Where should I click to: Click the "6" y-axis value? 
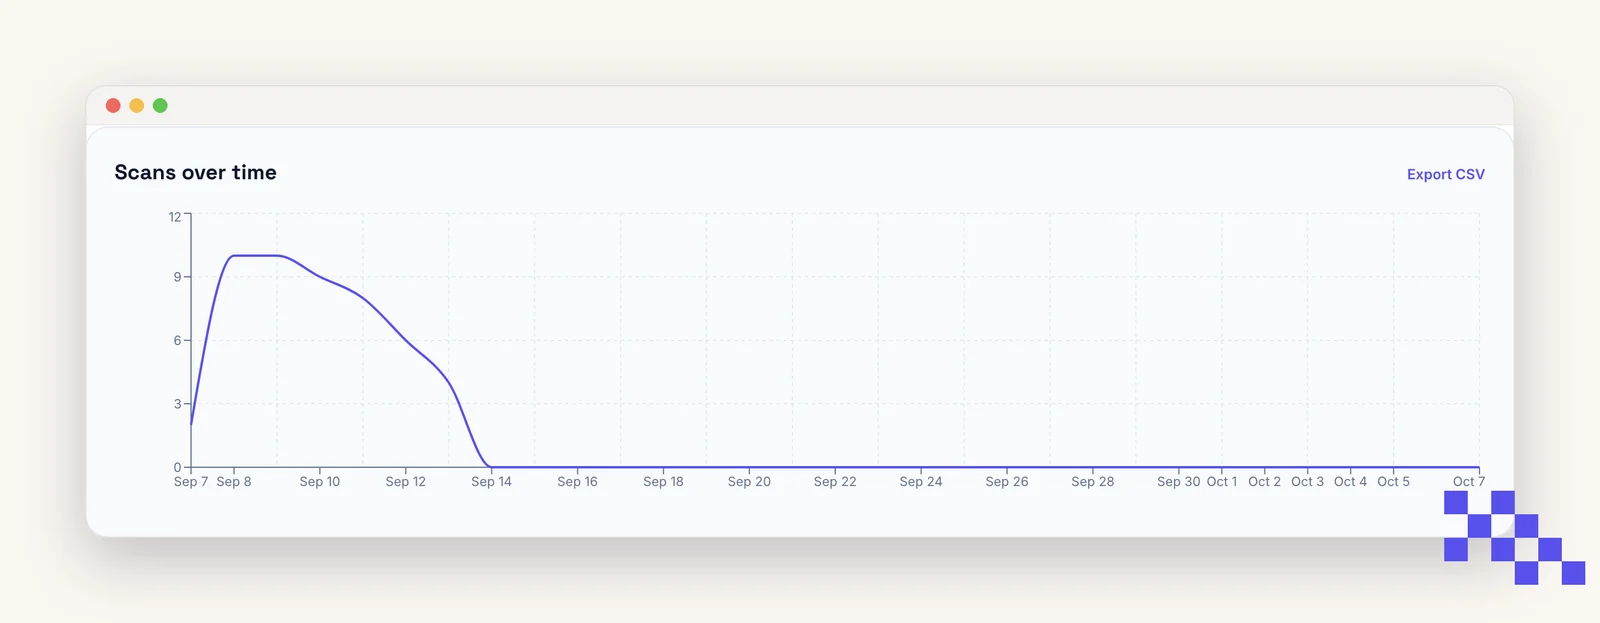[x=178, y=340]
